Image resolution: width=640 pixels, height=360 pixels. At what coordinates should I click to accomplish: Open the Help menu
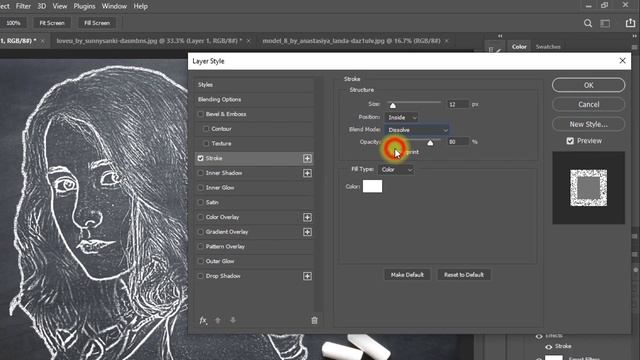pyautogui.click(x=140, y=6)
